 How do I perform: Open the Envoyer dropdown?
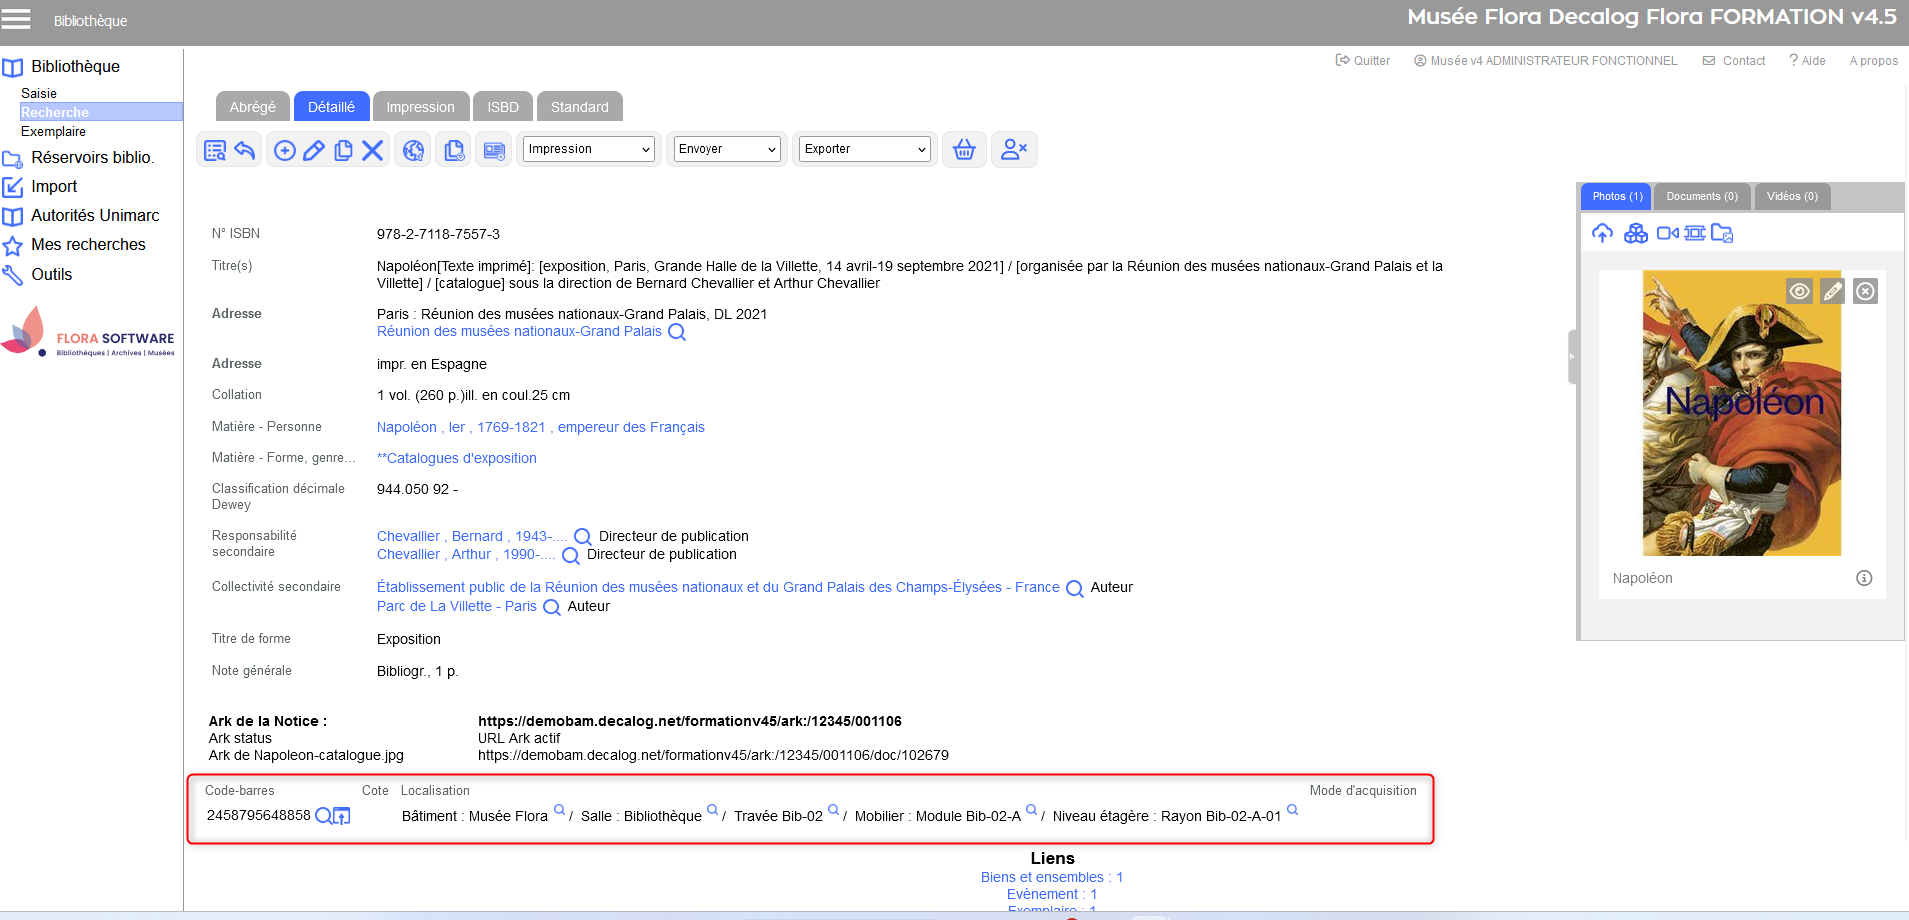[x=727, y=149]
